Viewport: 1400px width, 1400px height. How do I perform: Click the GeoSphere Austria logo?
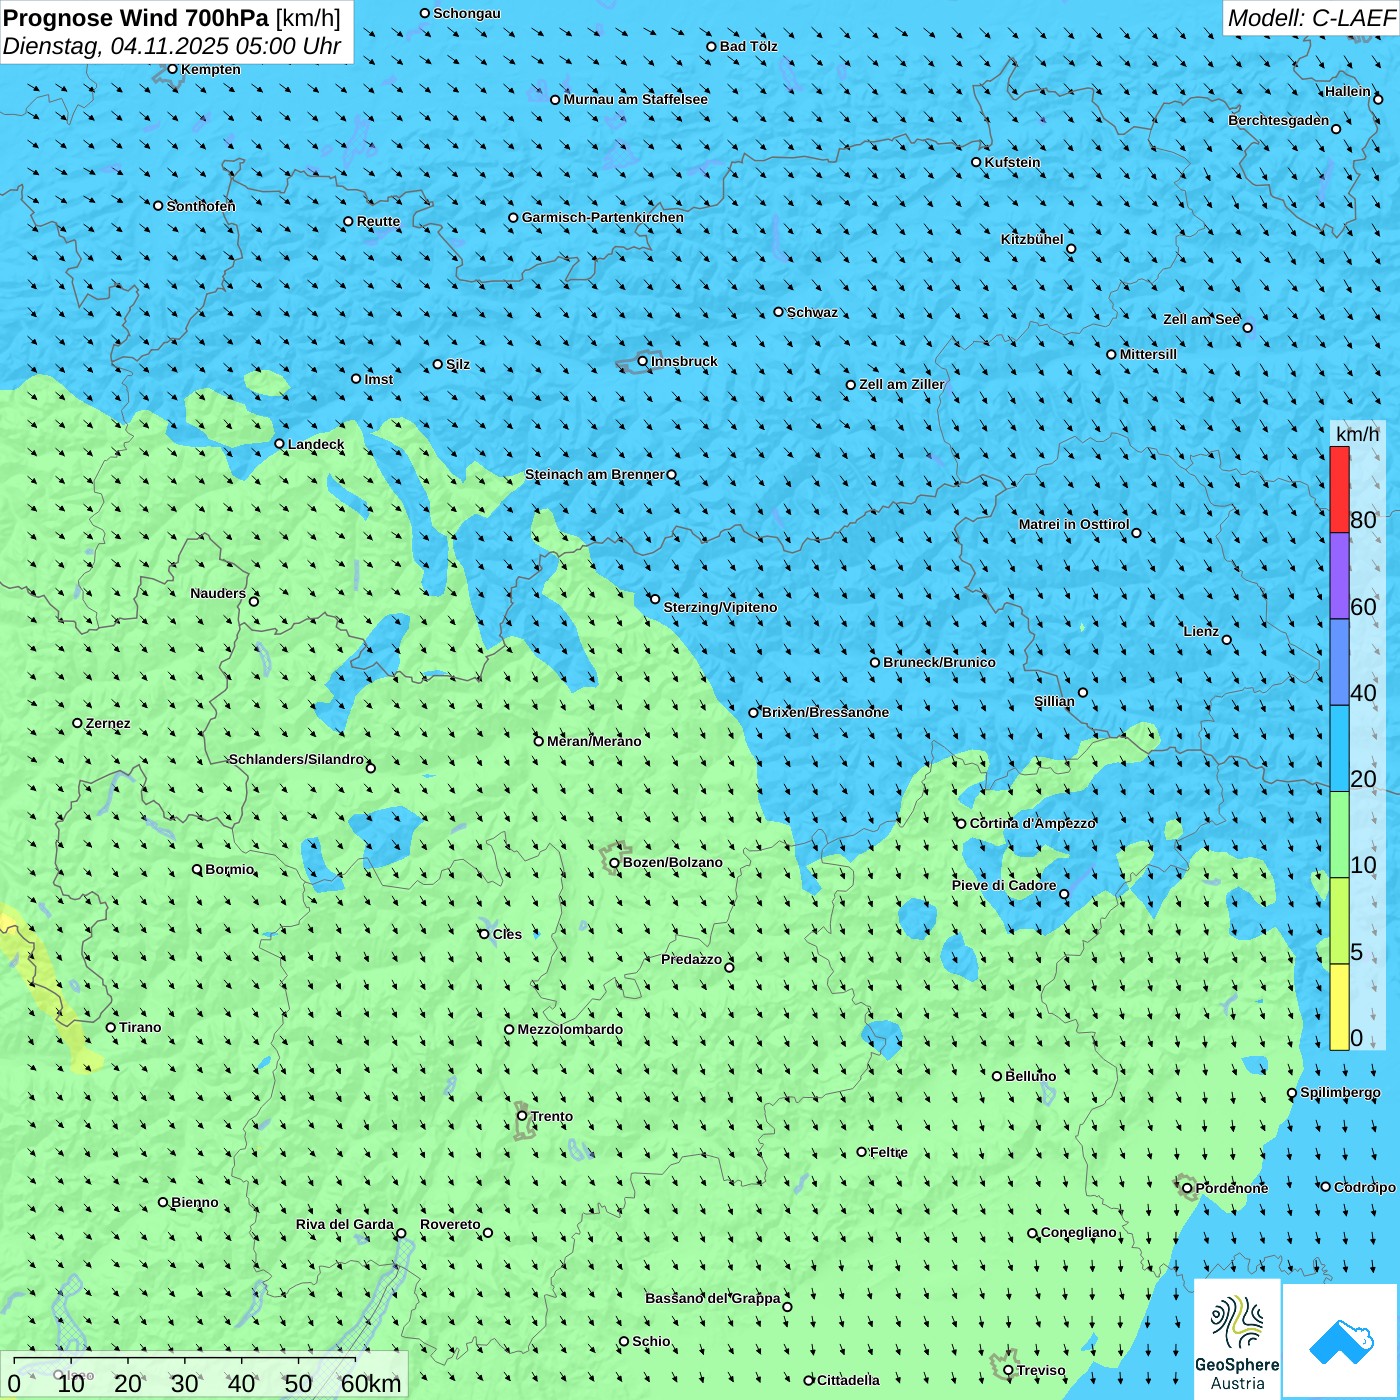point(1237,1338)
